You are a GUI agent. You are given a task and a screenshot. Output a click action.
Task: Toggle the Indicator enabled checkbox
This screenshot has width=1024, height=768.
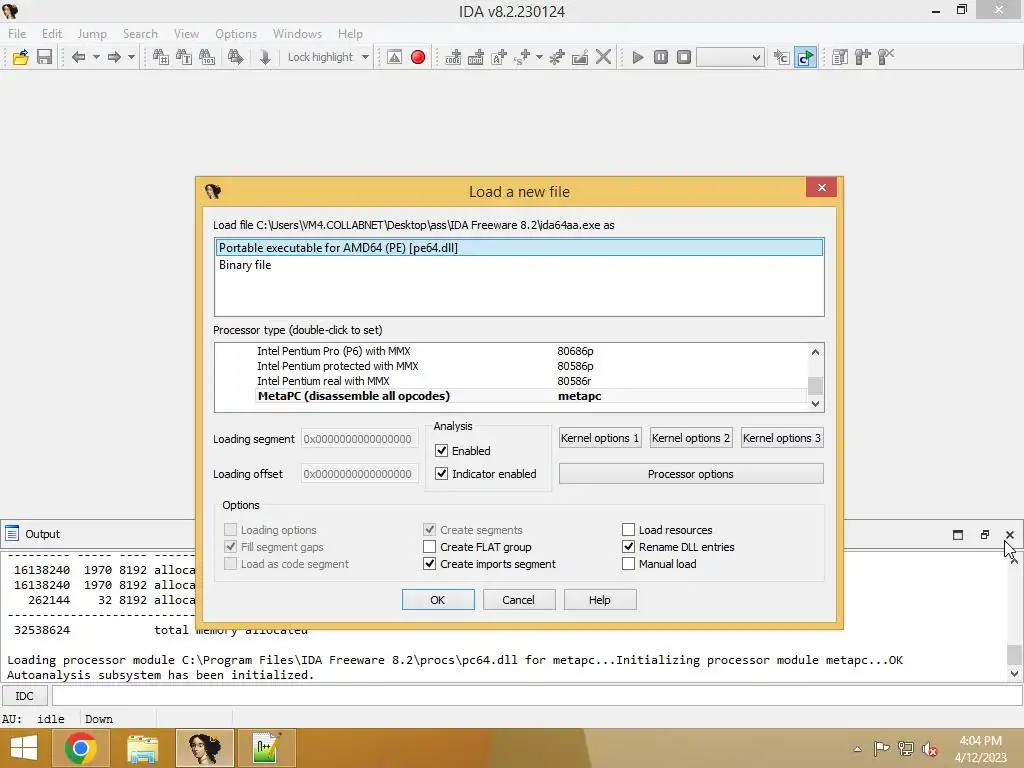pyautogui.click(x=441, y=473)
